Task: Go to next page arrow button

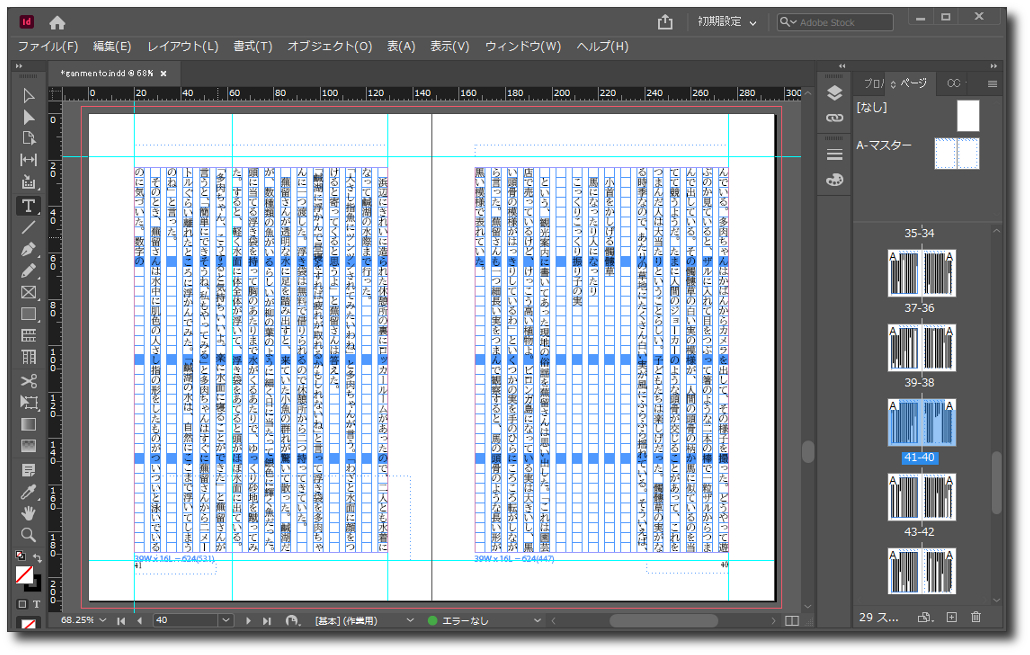Action: [248, 621]
